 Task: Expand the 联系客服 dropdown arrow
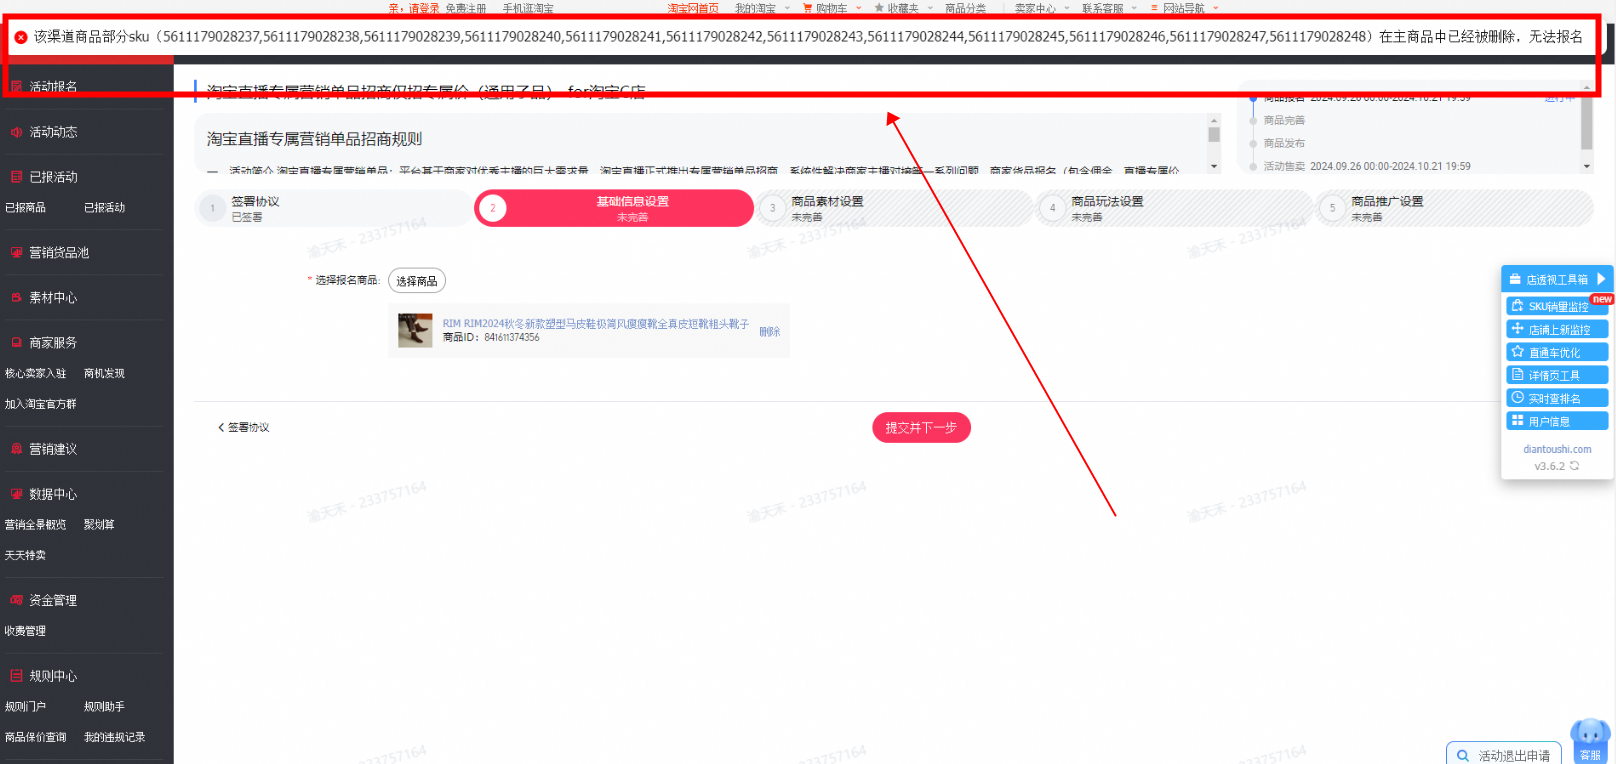click(1134, 8)
